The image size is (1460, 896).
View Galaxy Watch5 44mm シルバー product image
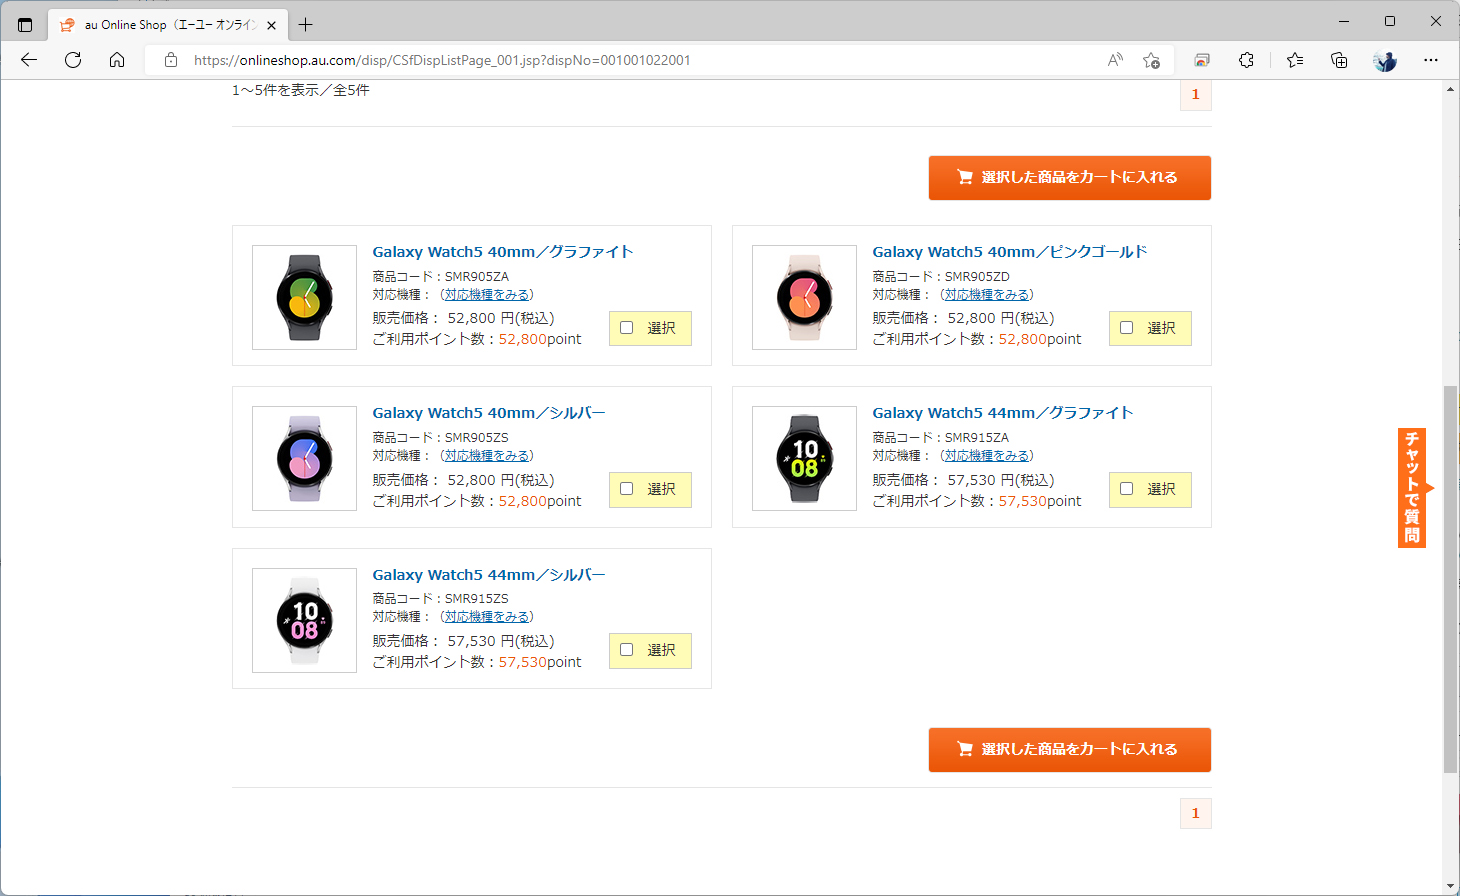pyautogui.click(x=304, y=620)
